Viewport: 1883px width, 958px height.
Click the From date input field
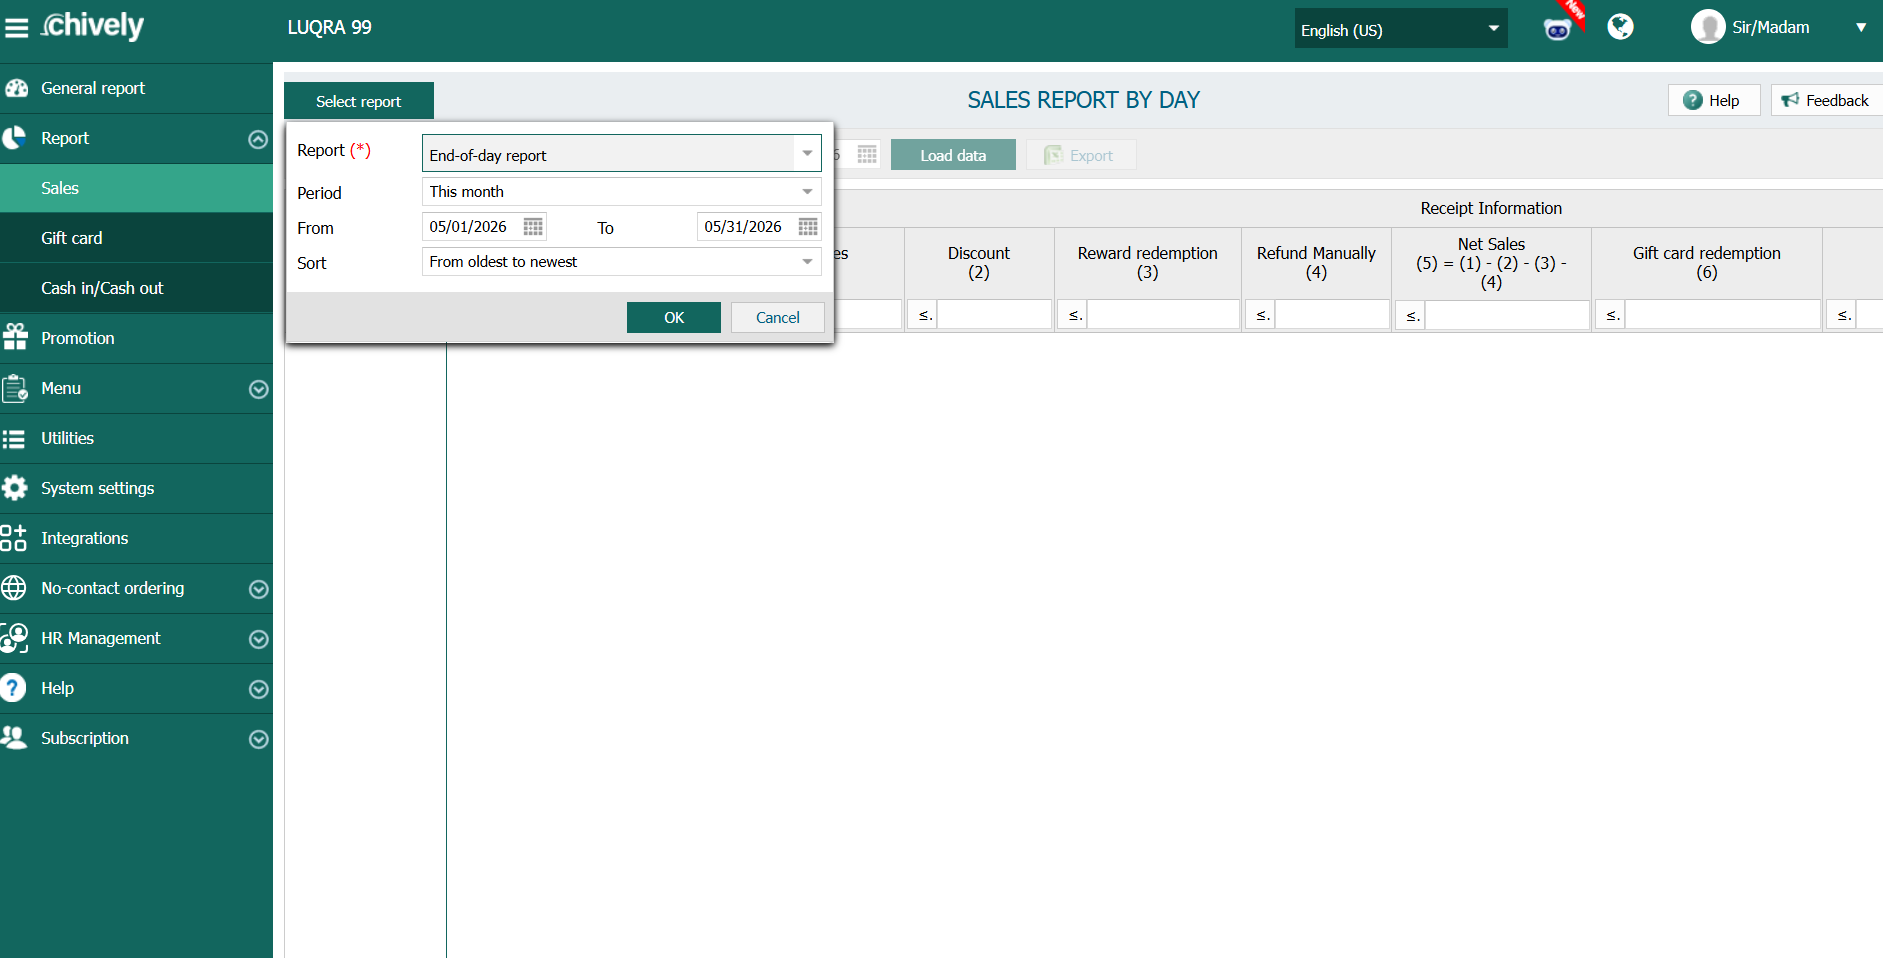coord(472,227)
